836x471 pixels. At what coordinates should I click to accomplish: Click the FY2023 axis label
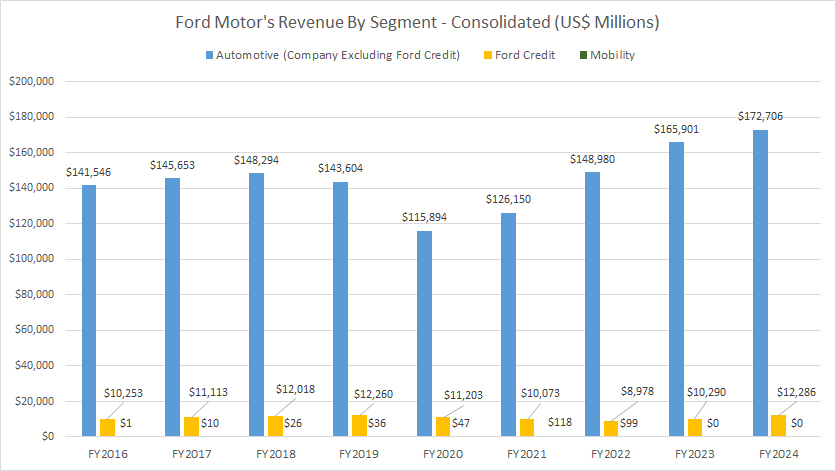(x=695, y=454)
